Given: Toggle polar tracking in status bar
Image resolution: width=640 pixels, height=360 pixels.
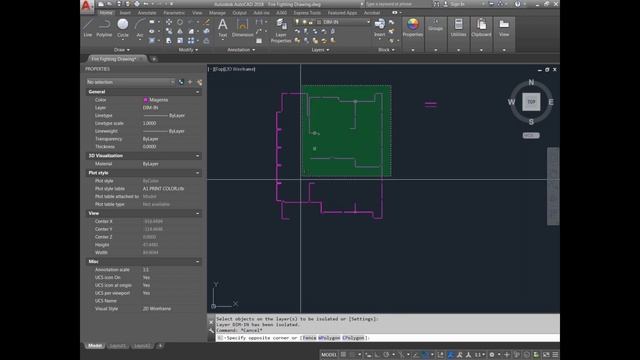Looking at the screenshot, I should (386, 355).
